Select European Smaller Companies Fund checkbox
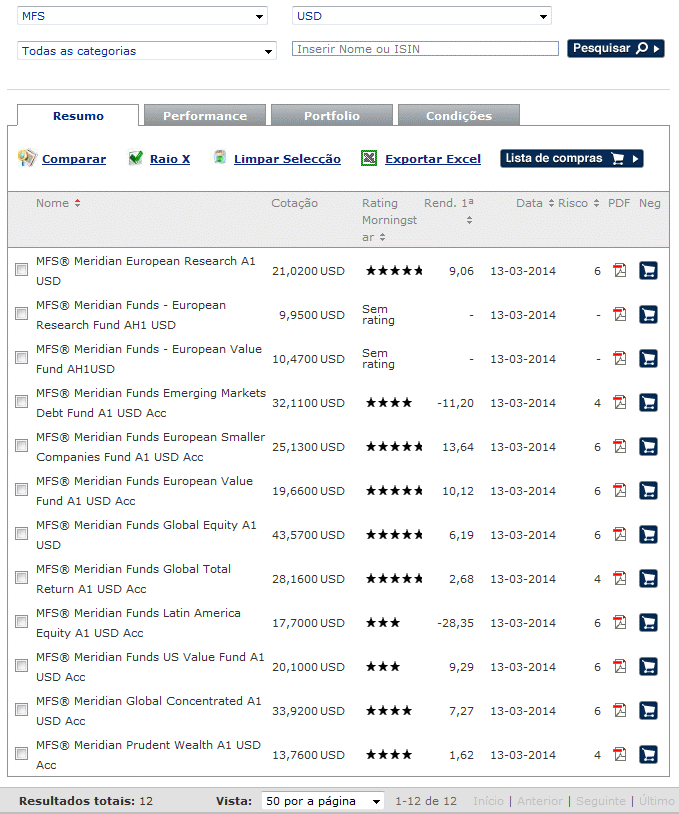 click(x=21, y=445)
